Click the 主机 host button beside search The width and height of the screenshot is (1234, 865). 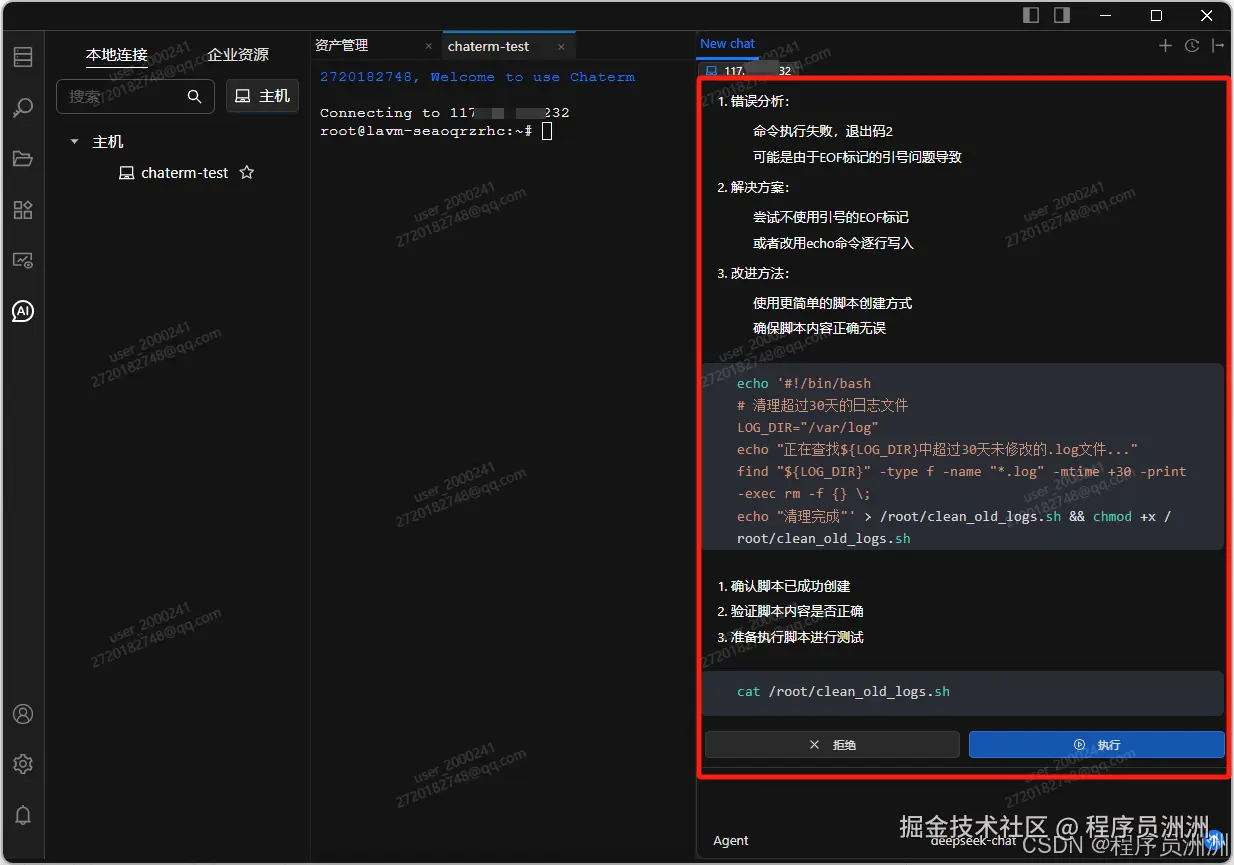[262, 96]
